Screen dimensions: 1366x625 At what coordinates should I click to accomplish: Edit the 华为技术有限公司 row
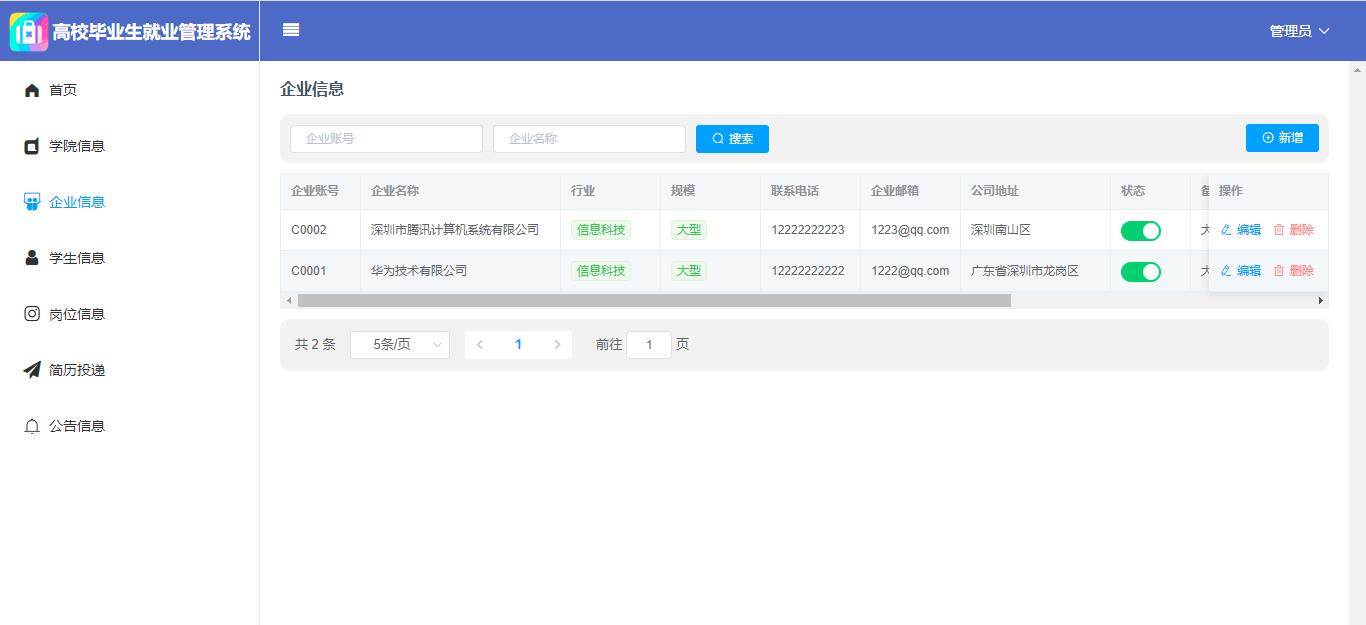pos(1241,271)
